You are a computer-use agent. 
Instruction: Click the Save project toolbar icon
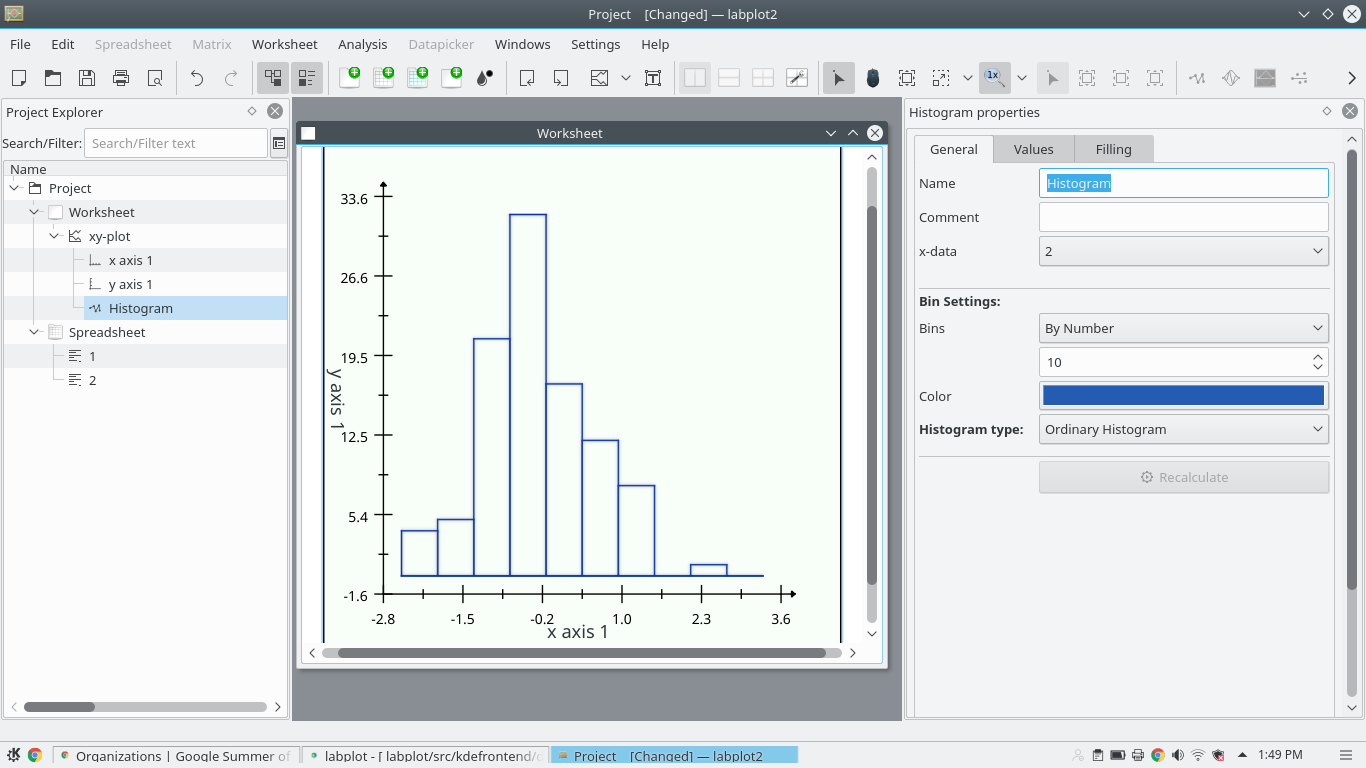tap(87, 78)
